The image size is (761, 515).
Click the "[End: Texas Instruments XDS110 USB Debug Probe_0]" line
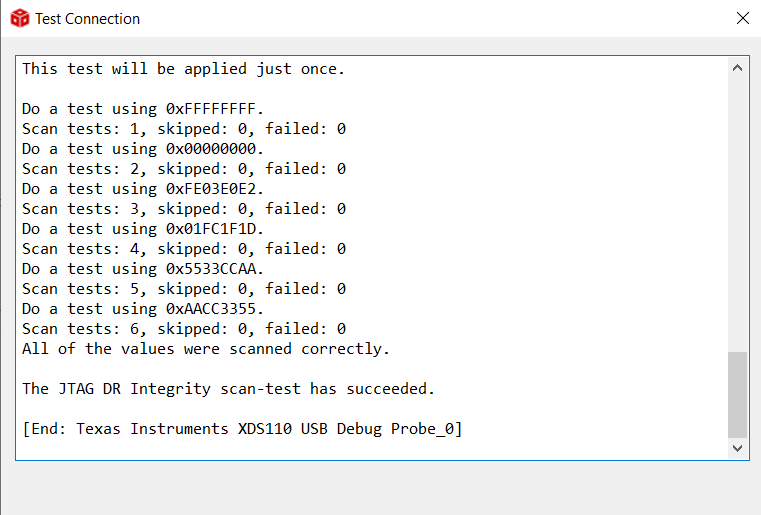[241, 429]
